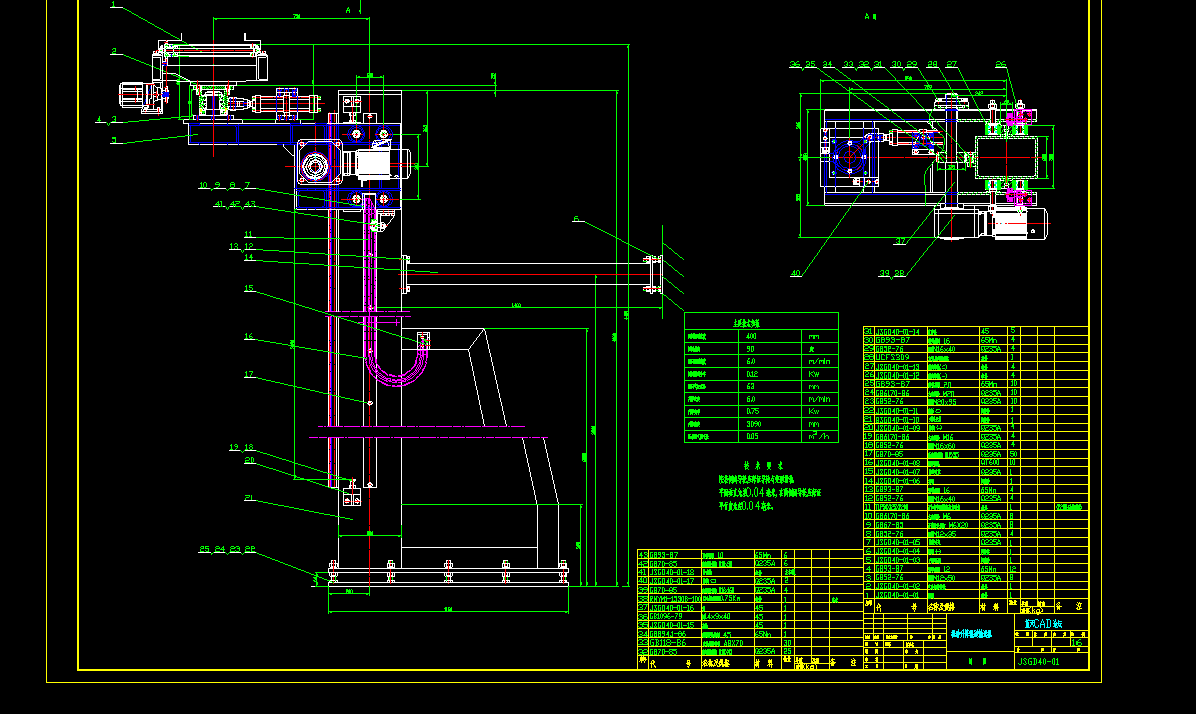Click the technical requirements heading text
Viewport: 1196px width, 714px height.
coord(764,465)
